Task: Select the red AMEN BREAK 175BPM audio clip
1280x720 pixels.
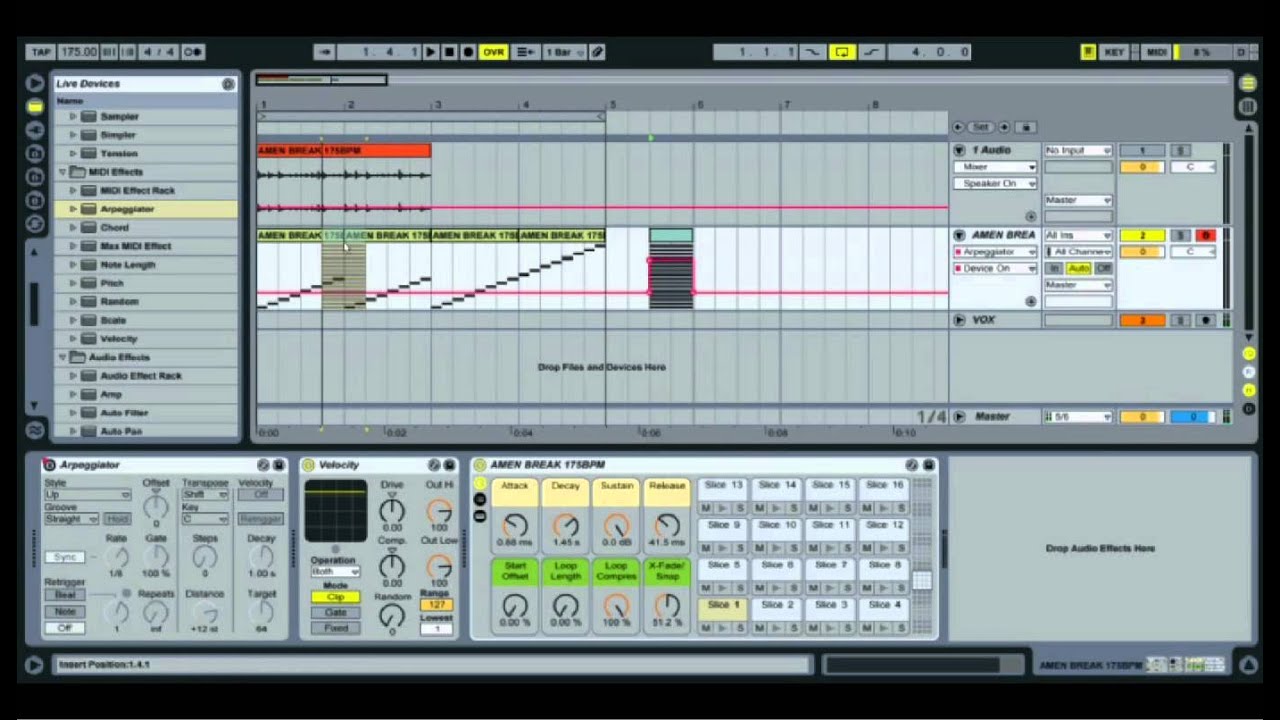Action: (344, 151)
